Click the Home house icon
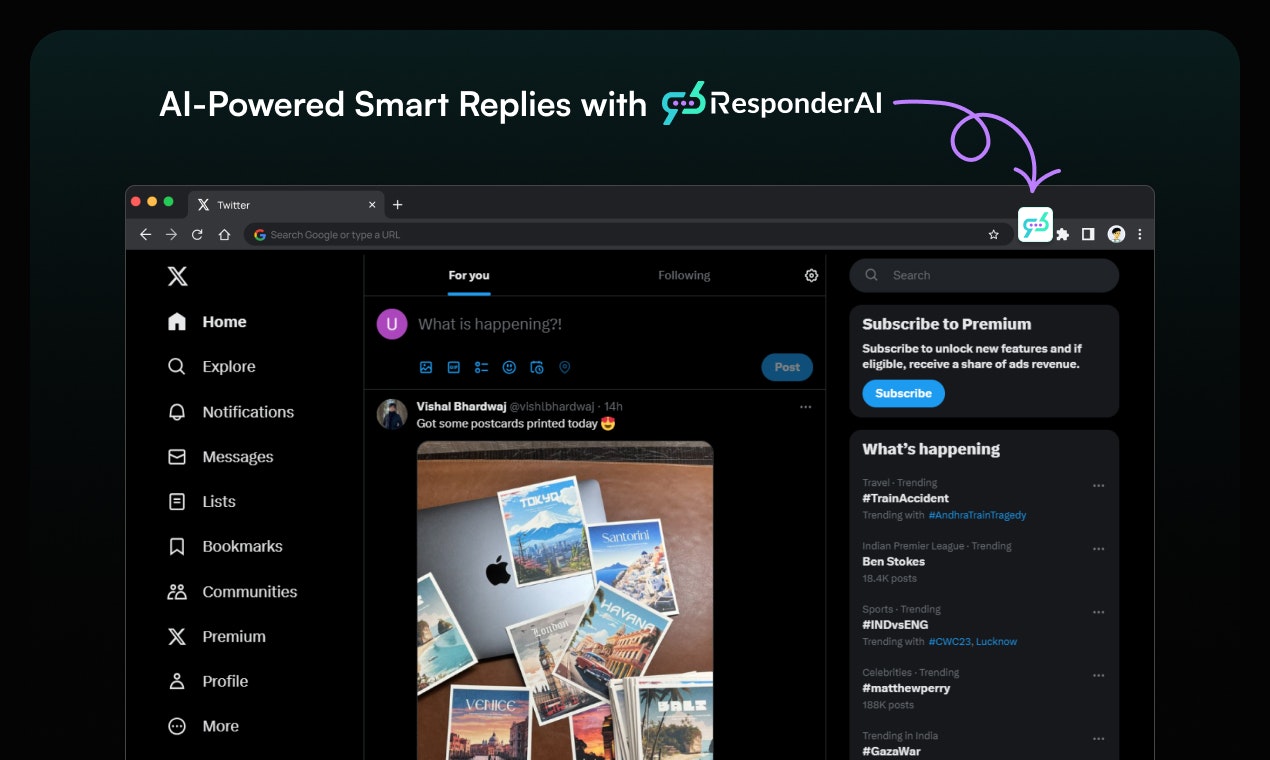The width and height of the screenshot is (1270, 760). [x=177, y=322]
